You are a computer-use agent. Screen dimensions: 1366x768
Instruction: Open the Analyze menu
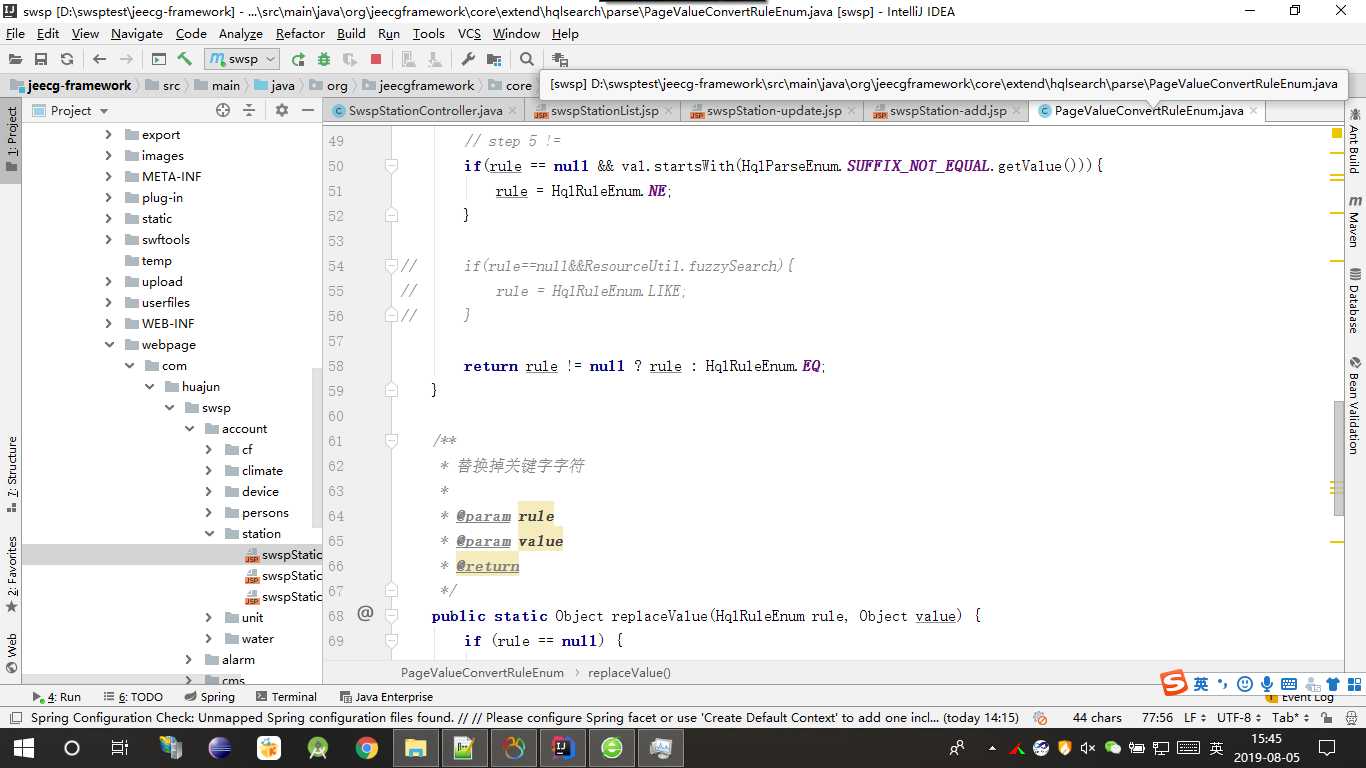point(240,33)
